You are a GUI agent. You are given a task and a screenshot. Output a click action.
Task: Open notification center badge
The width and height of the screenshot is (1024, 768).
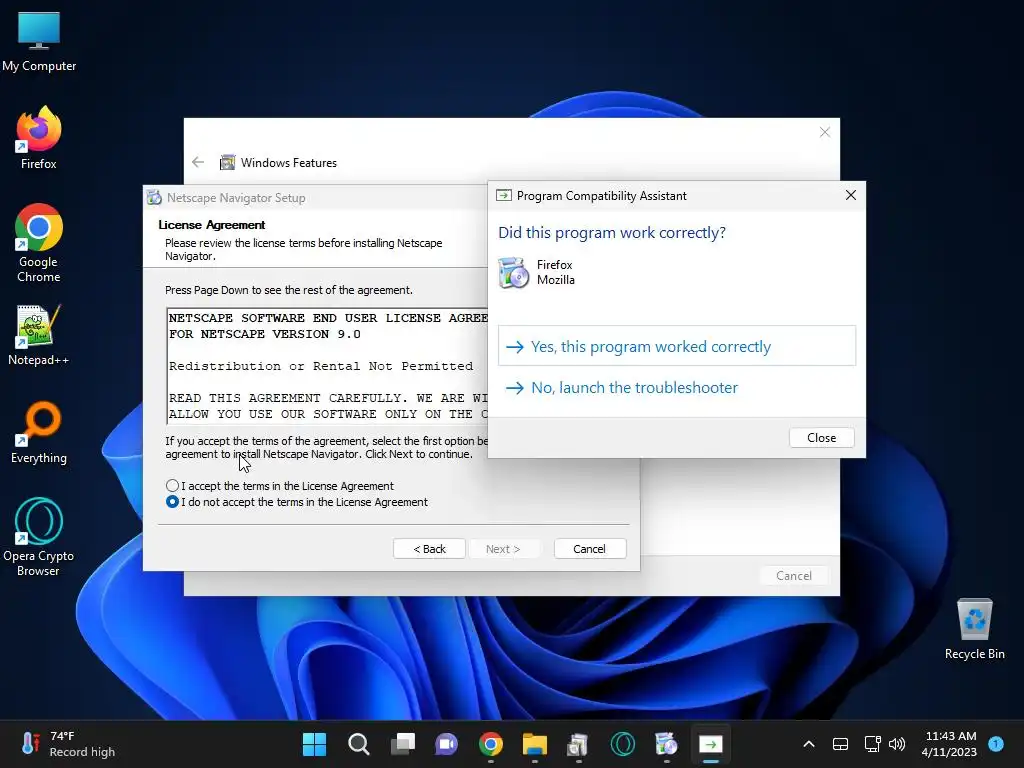click(x=996, y=743)
